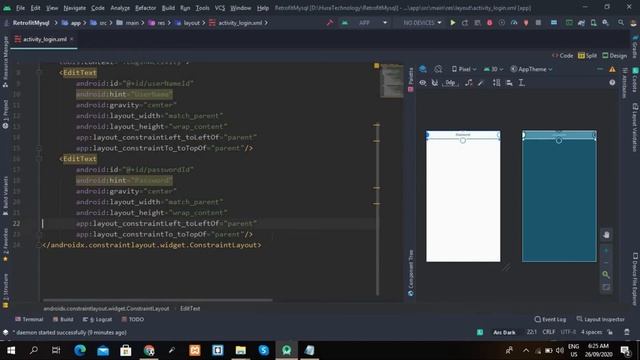Click the hammer Make Project icon
The image size is (640, 360).
pos(330,23)
